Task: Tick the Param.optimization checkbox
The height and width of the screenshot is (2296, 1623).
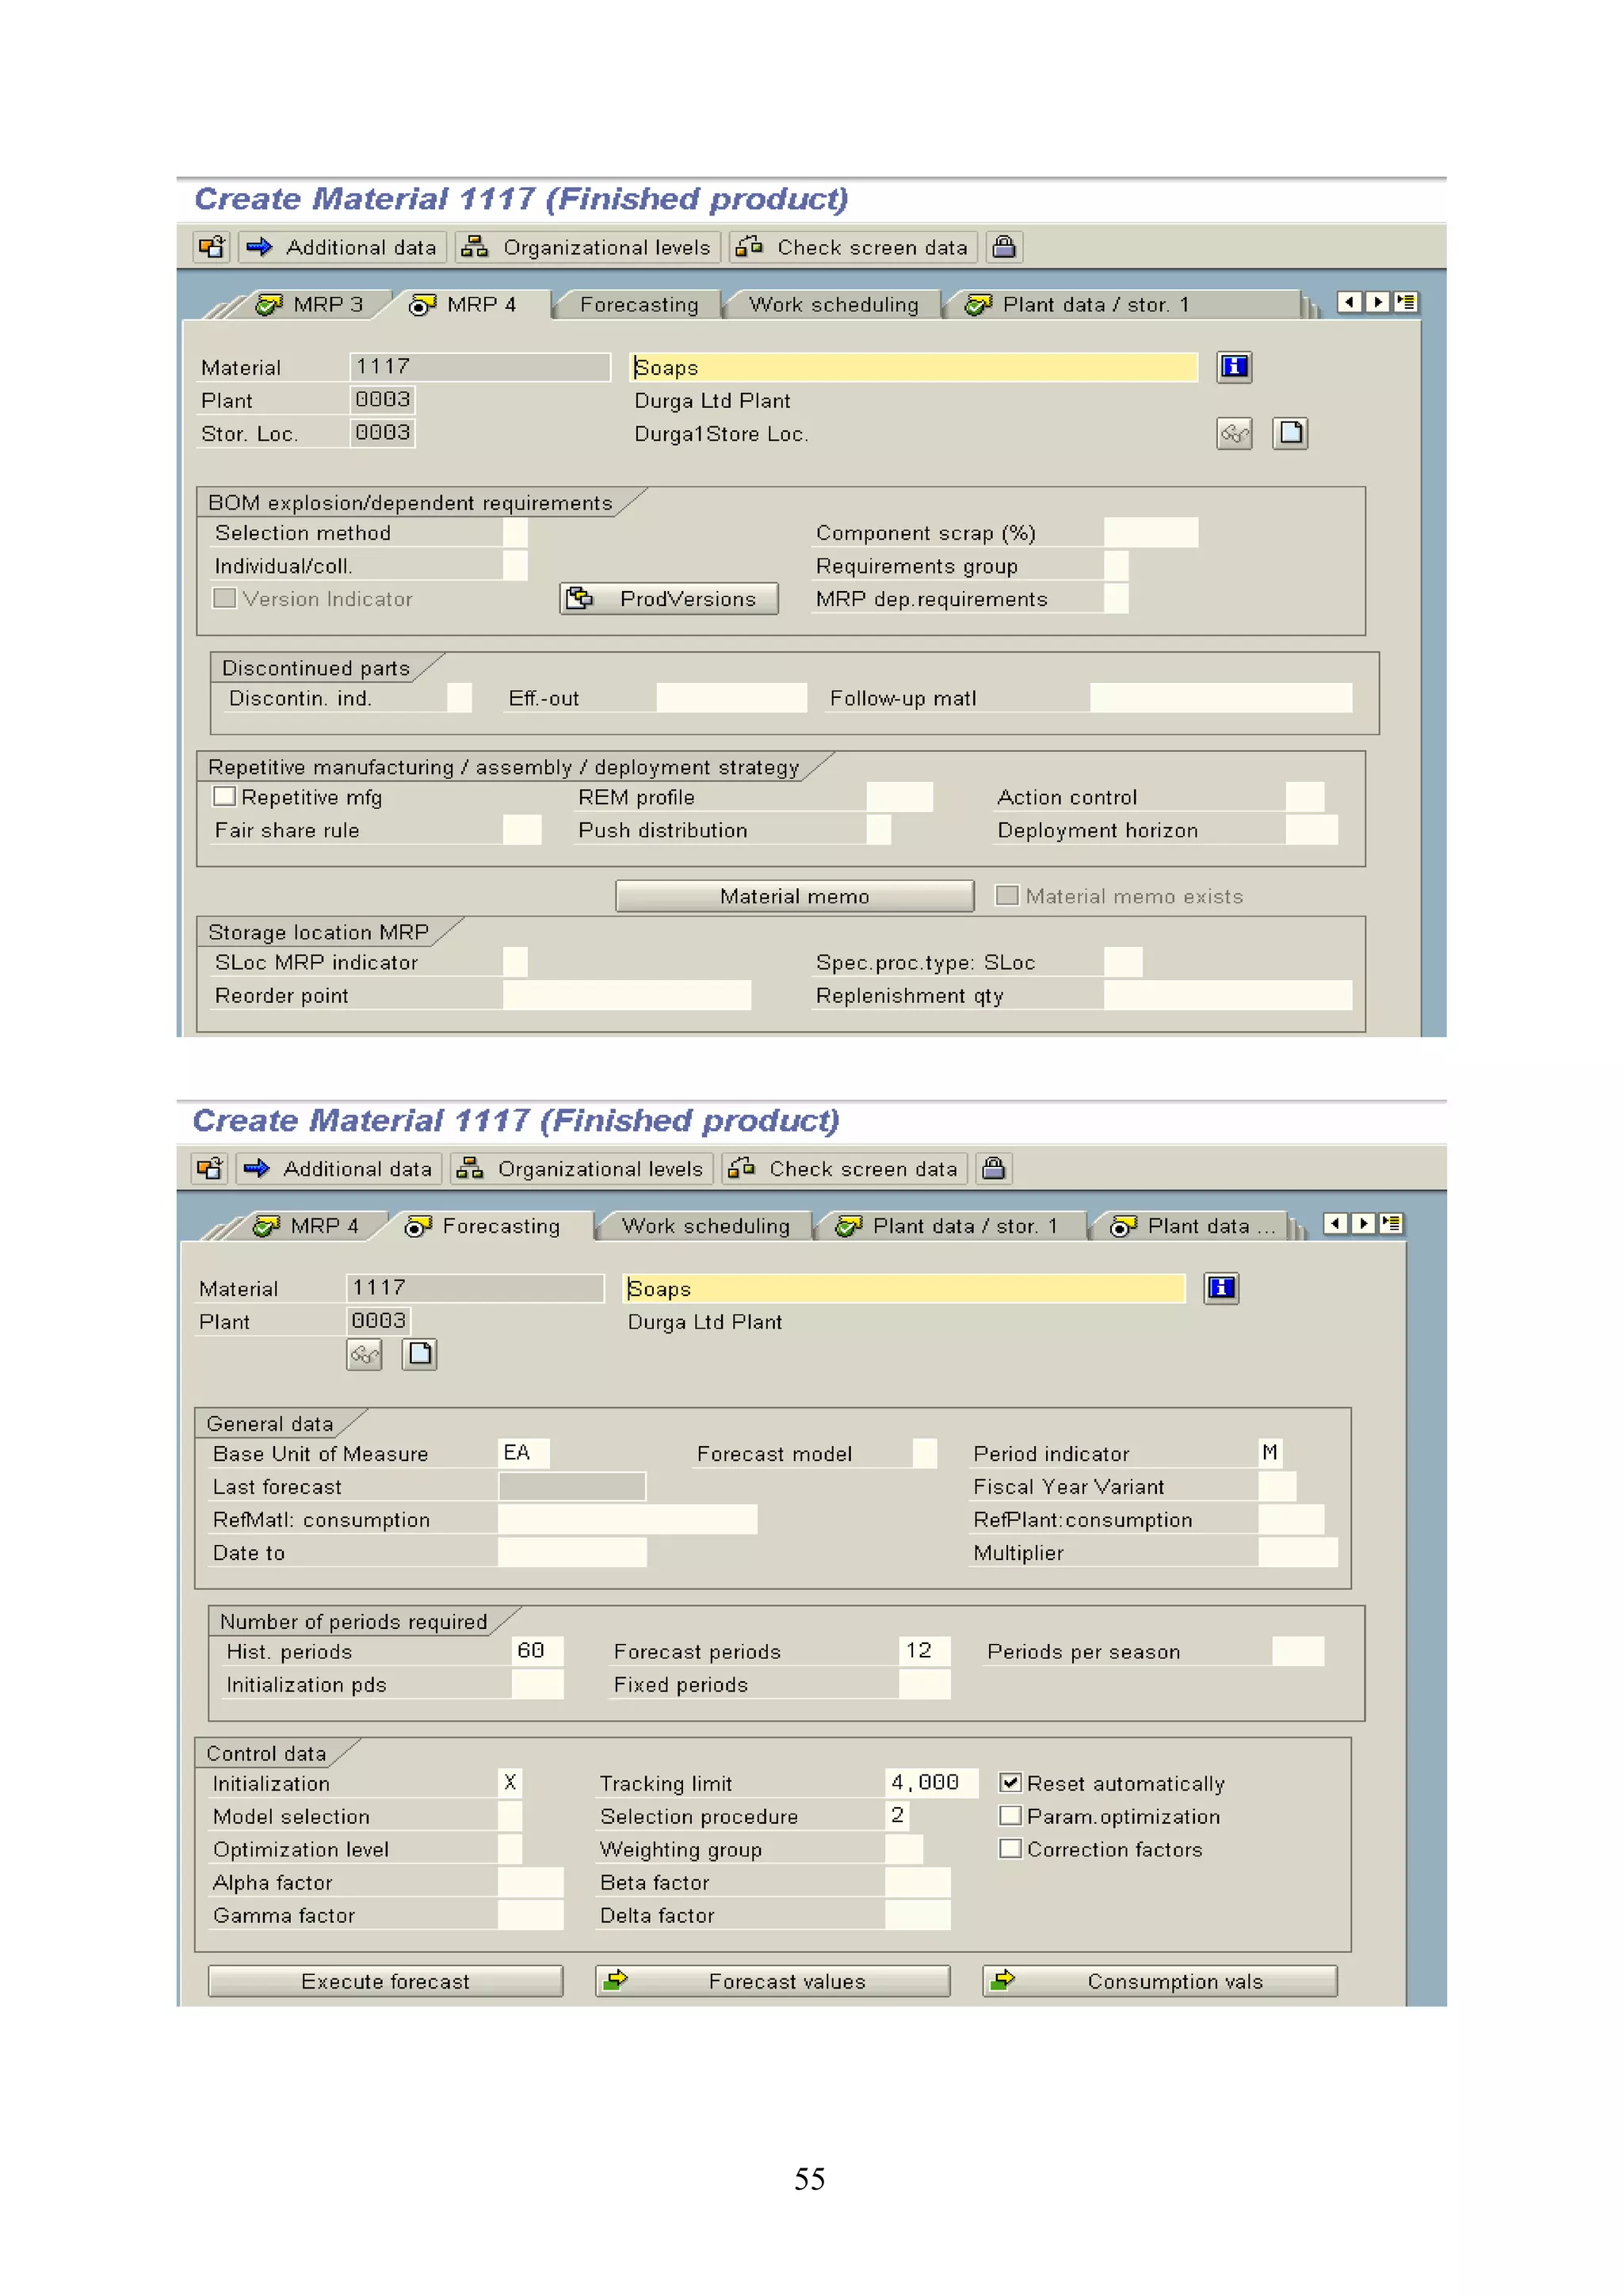Action: [1010, 1816]
